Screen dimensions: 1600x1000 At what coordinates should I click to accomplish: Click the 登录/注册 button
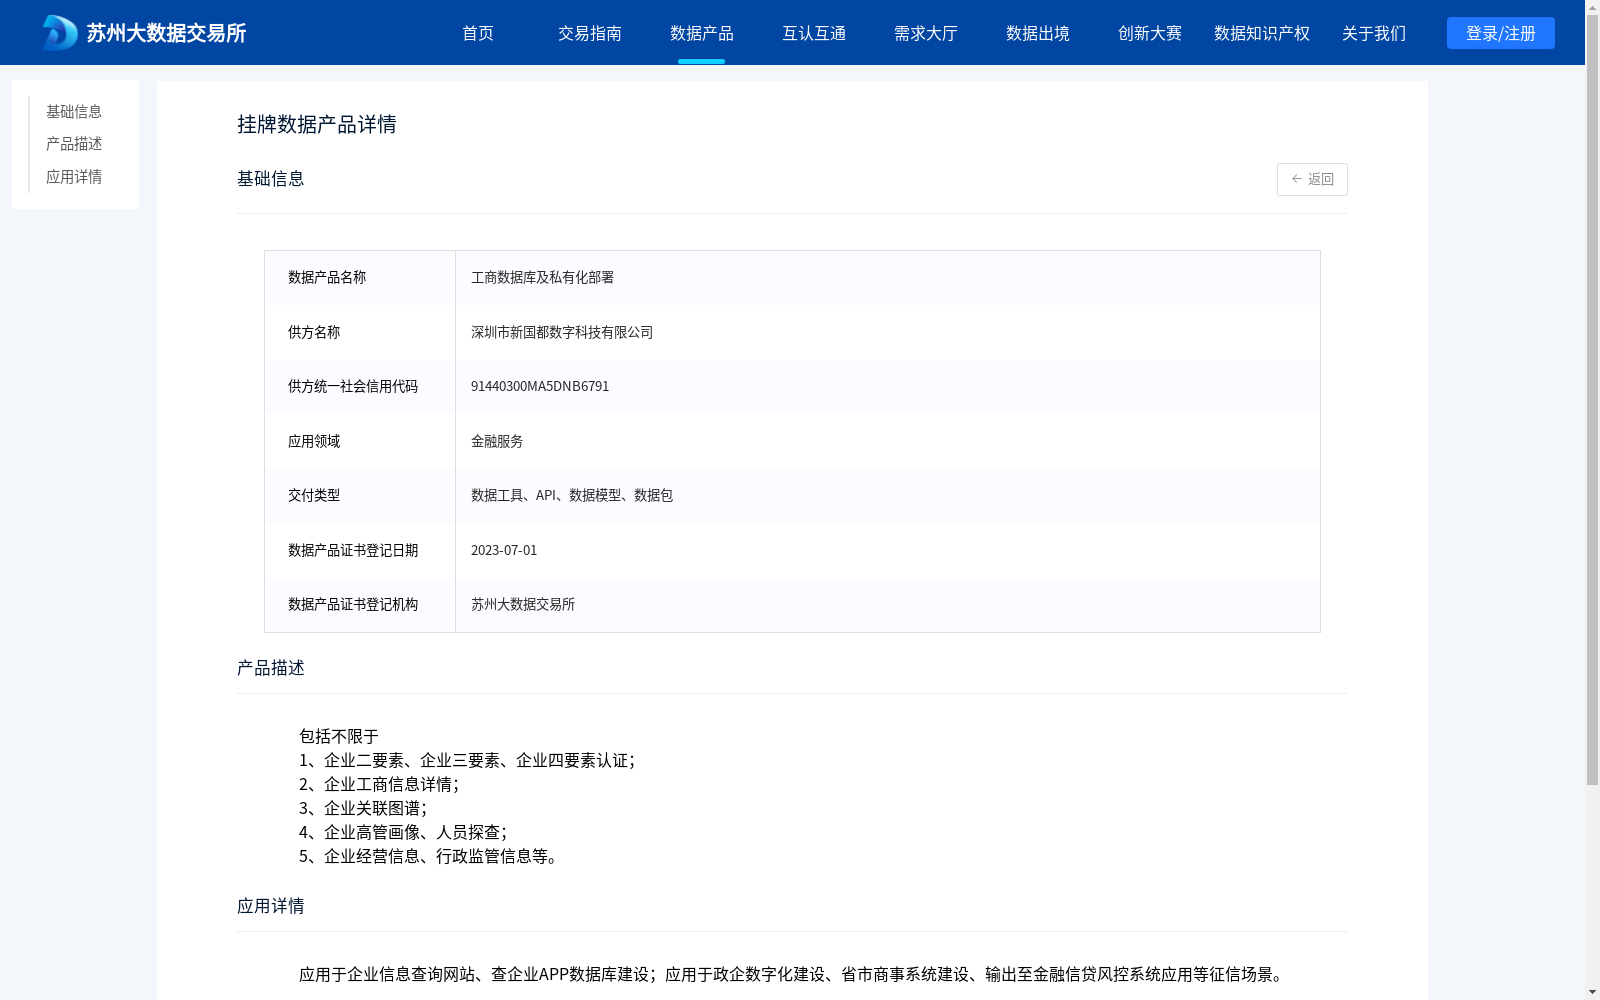click(x=1501, y=33)
